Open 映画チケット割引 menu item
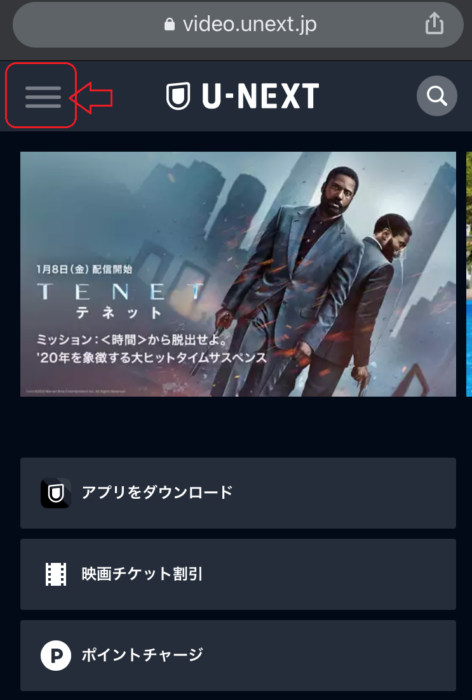Viewport: 472px width, 700px height. tap(238, 574)
